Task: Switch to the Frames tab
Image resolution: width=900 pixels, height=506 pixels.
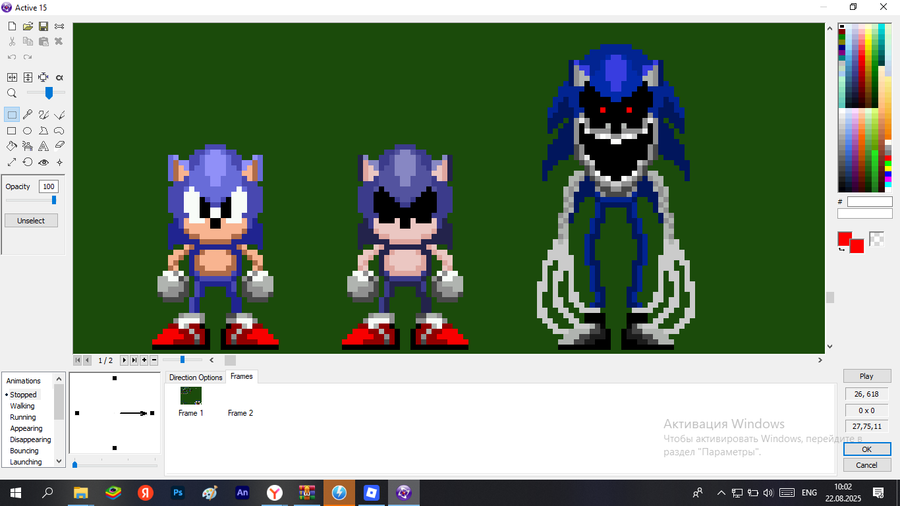Action: [241, 376]
